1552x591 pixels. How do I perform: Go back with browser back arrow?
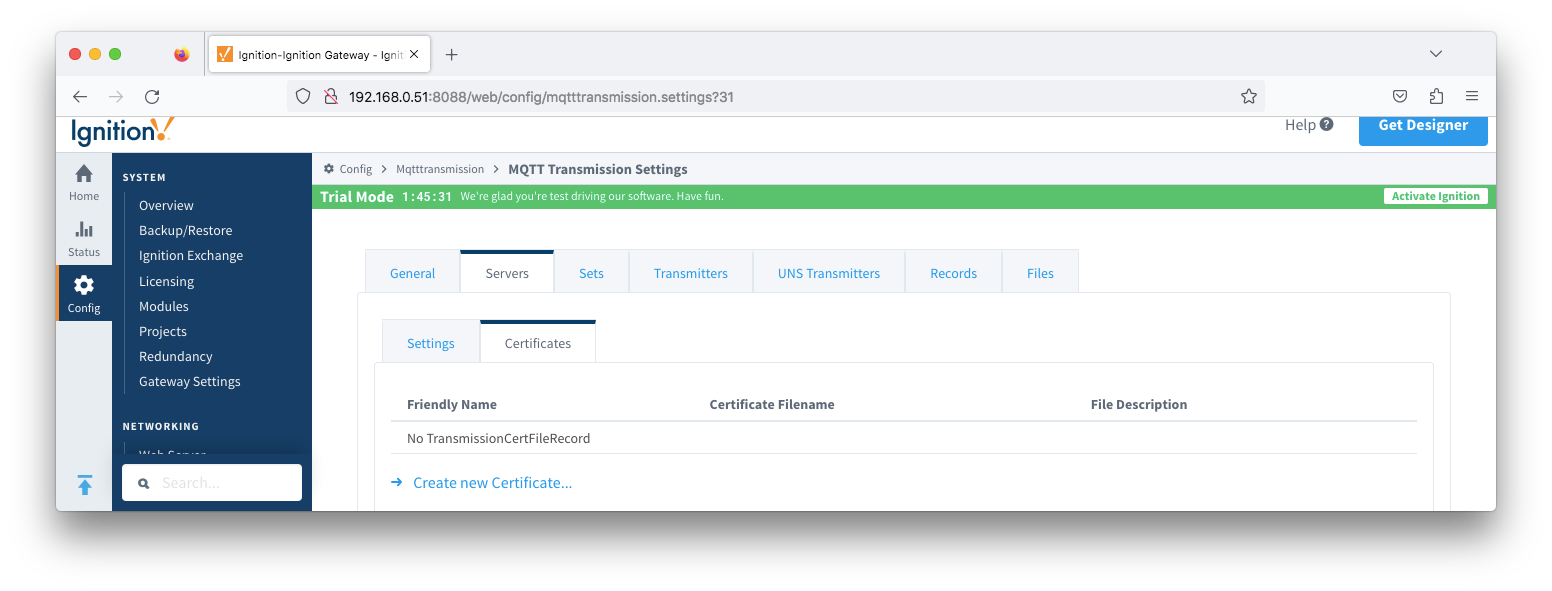pyautogui.click(x=80, y=97)
